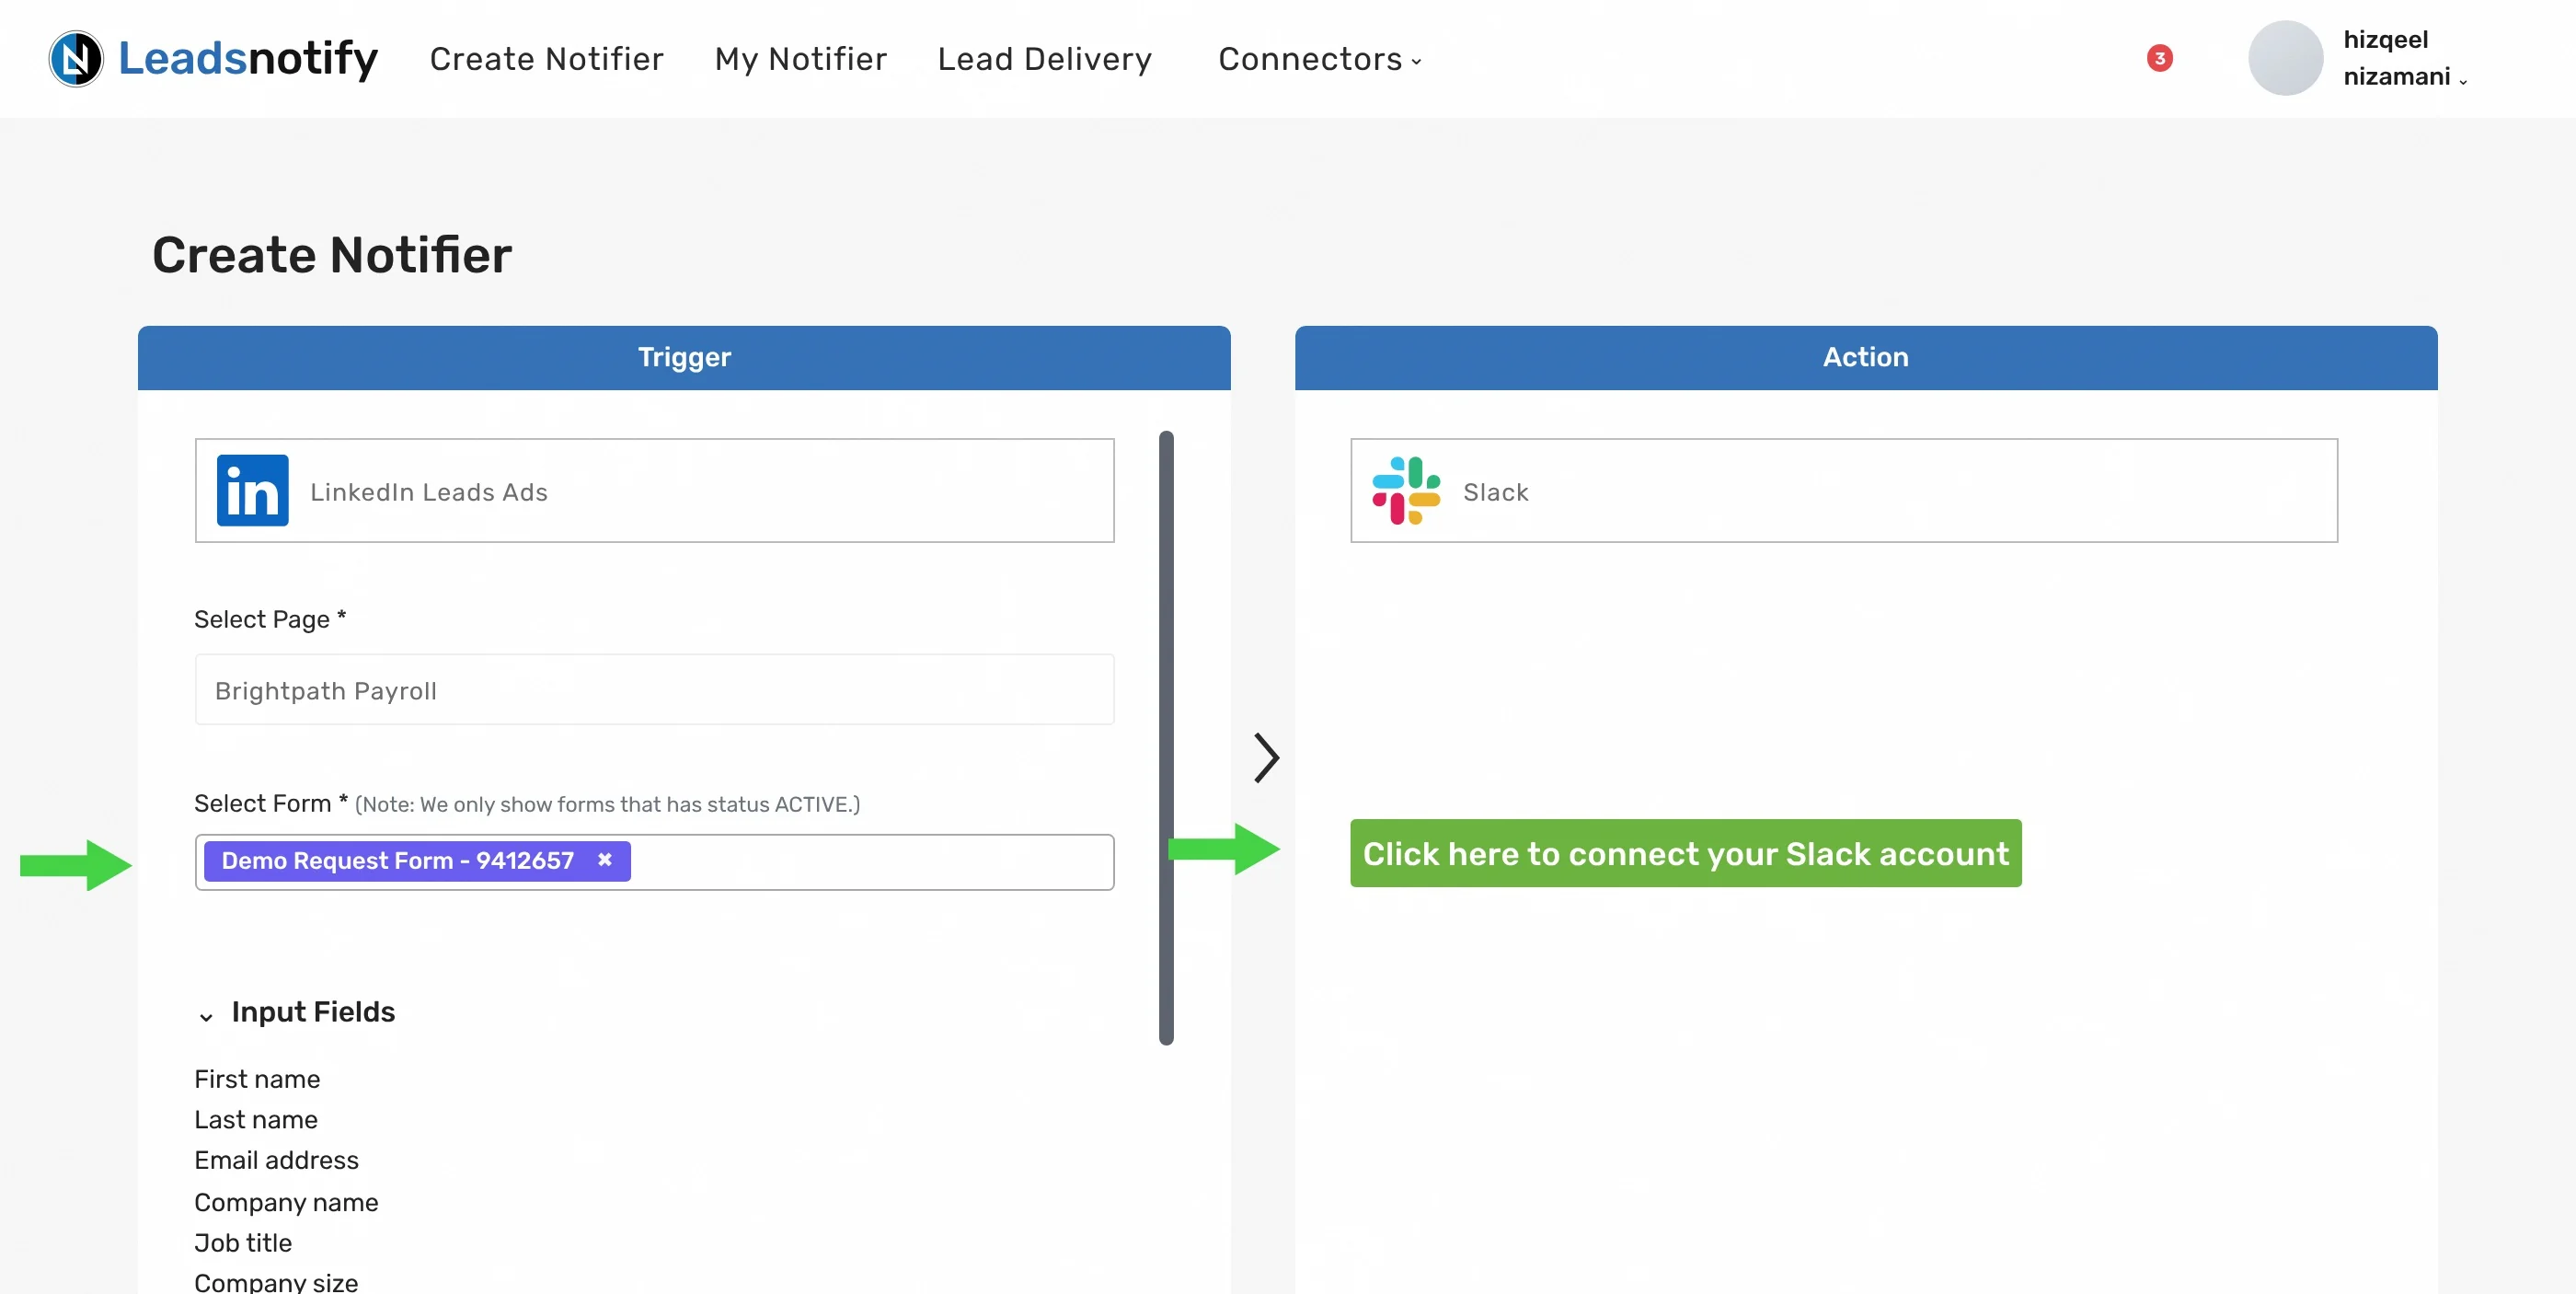Click the LinkedIn logo icon
The height and width of the screenshot is (1294, 2576).
click(253, 490)
